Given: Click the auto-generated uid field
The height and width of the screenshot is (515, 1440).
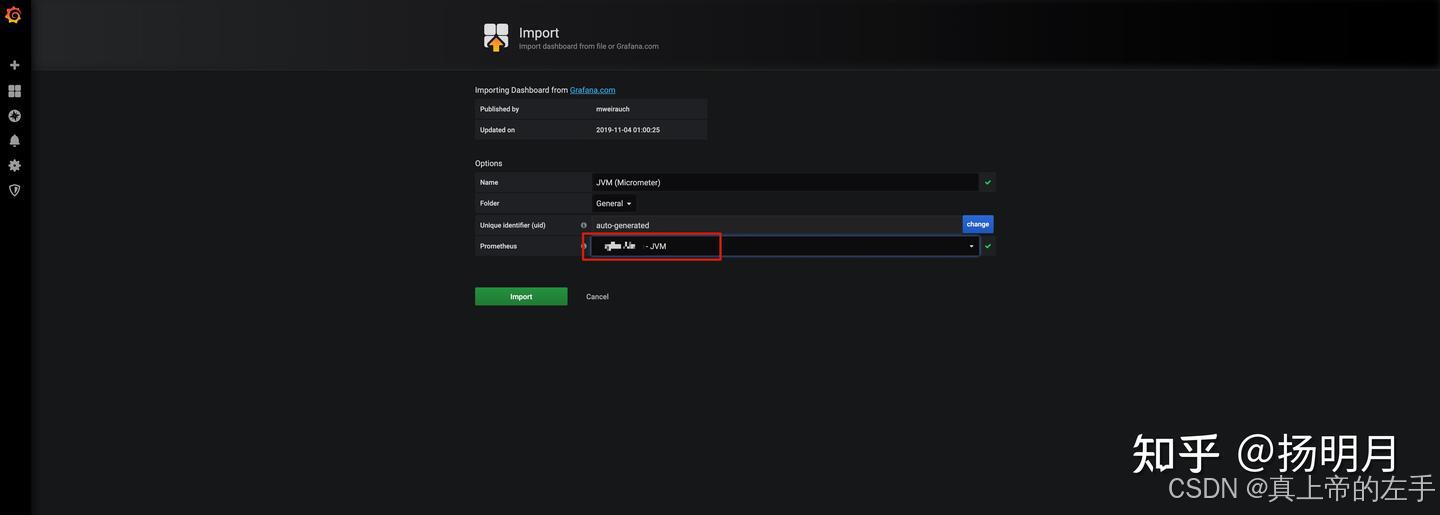Looking at the screenshot, I should click(x=777, y=225).
